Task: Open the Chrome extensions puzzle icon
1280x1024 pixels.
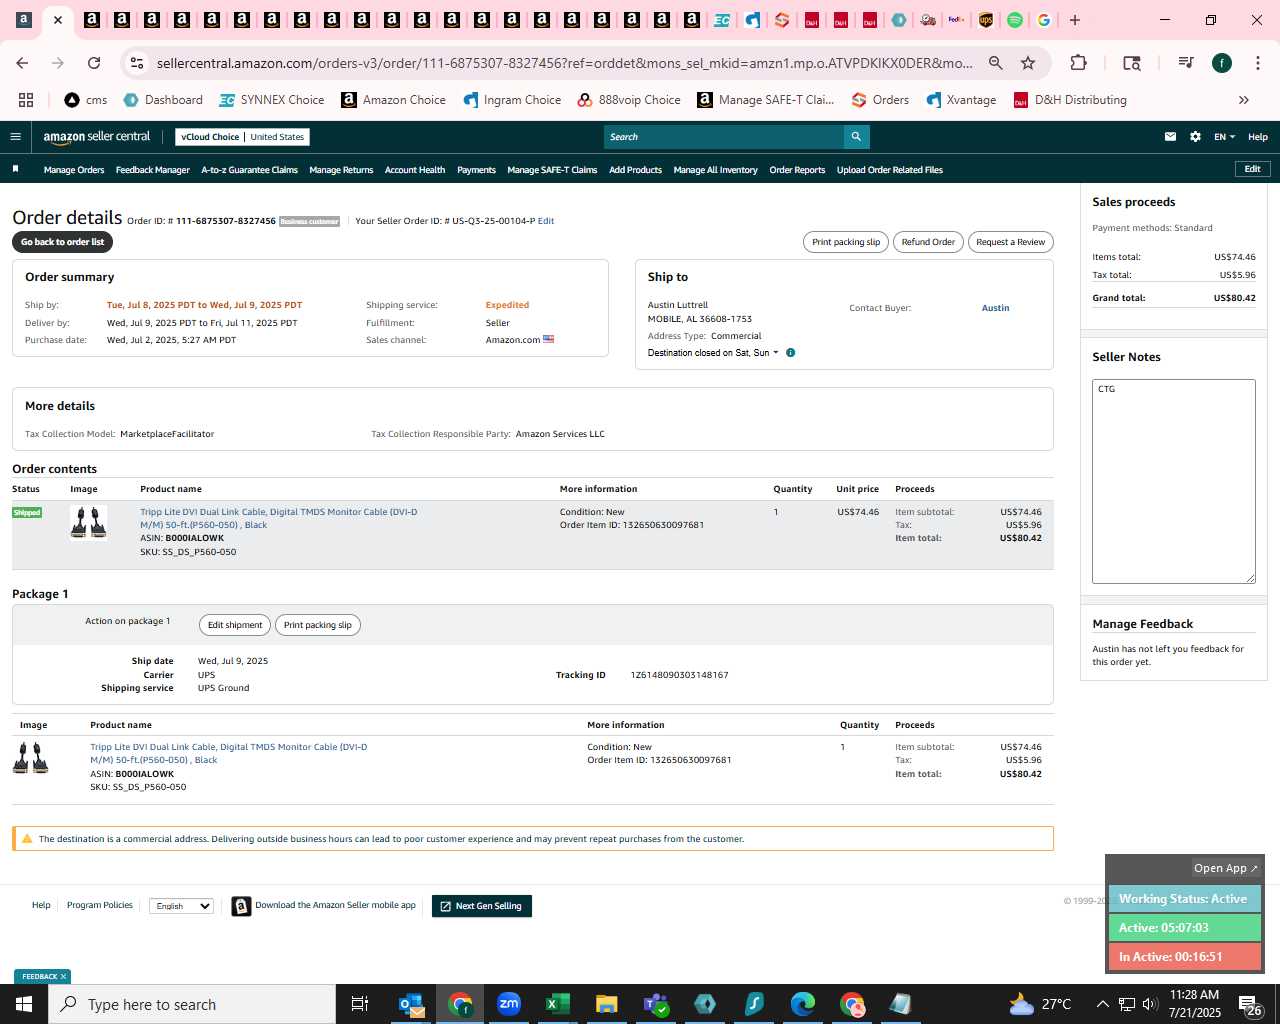Action: point(1078,63)
